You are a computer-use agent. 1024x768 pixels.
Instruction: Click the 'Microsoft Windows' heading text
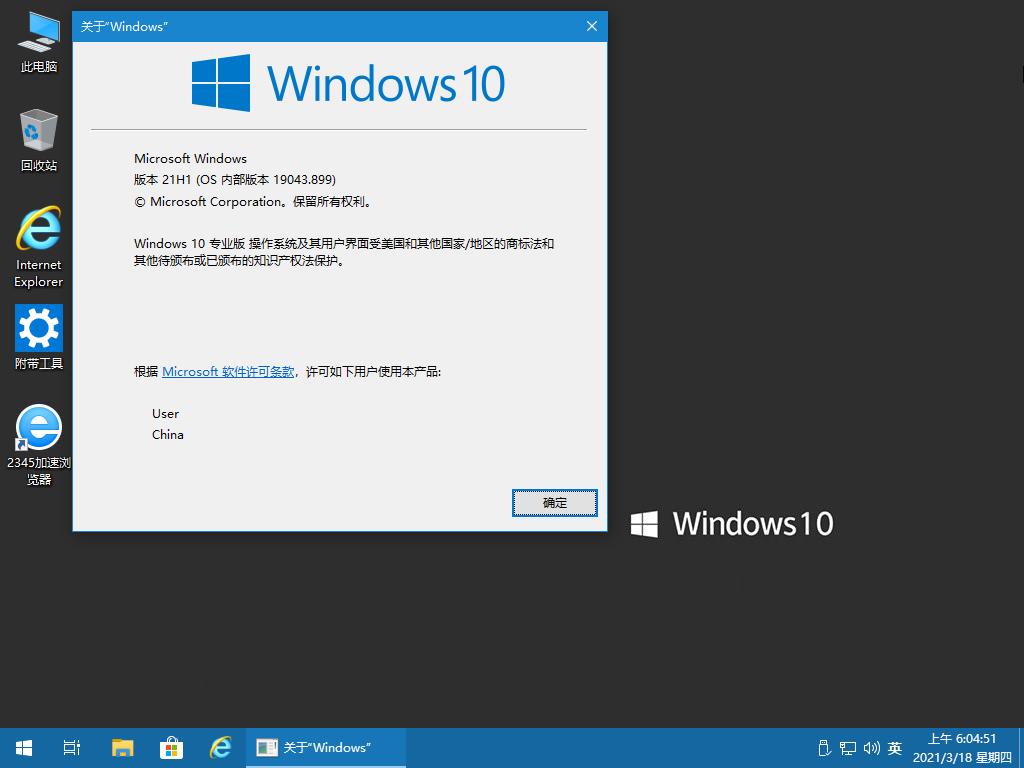[190, 159]
